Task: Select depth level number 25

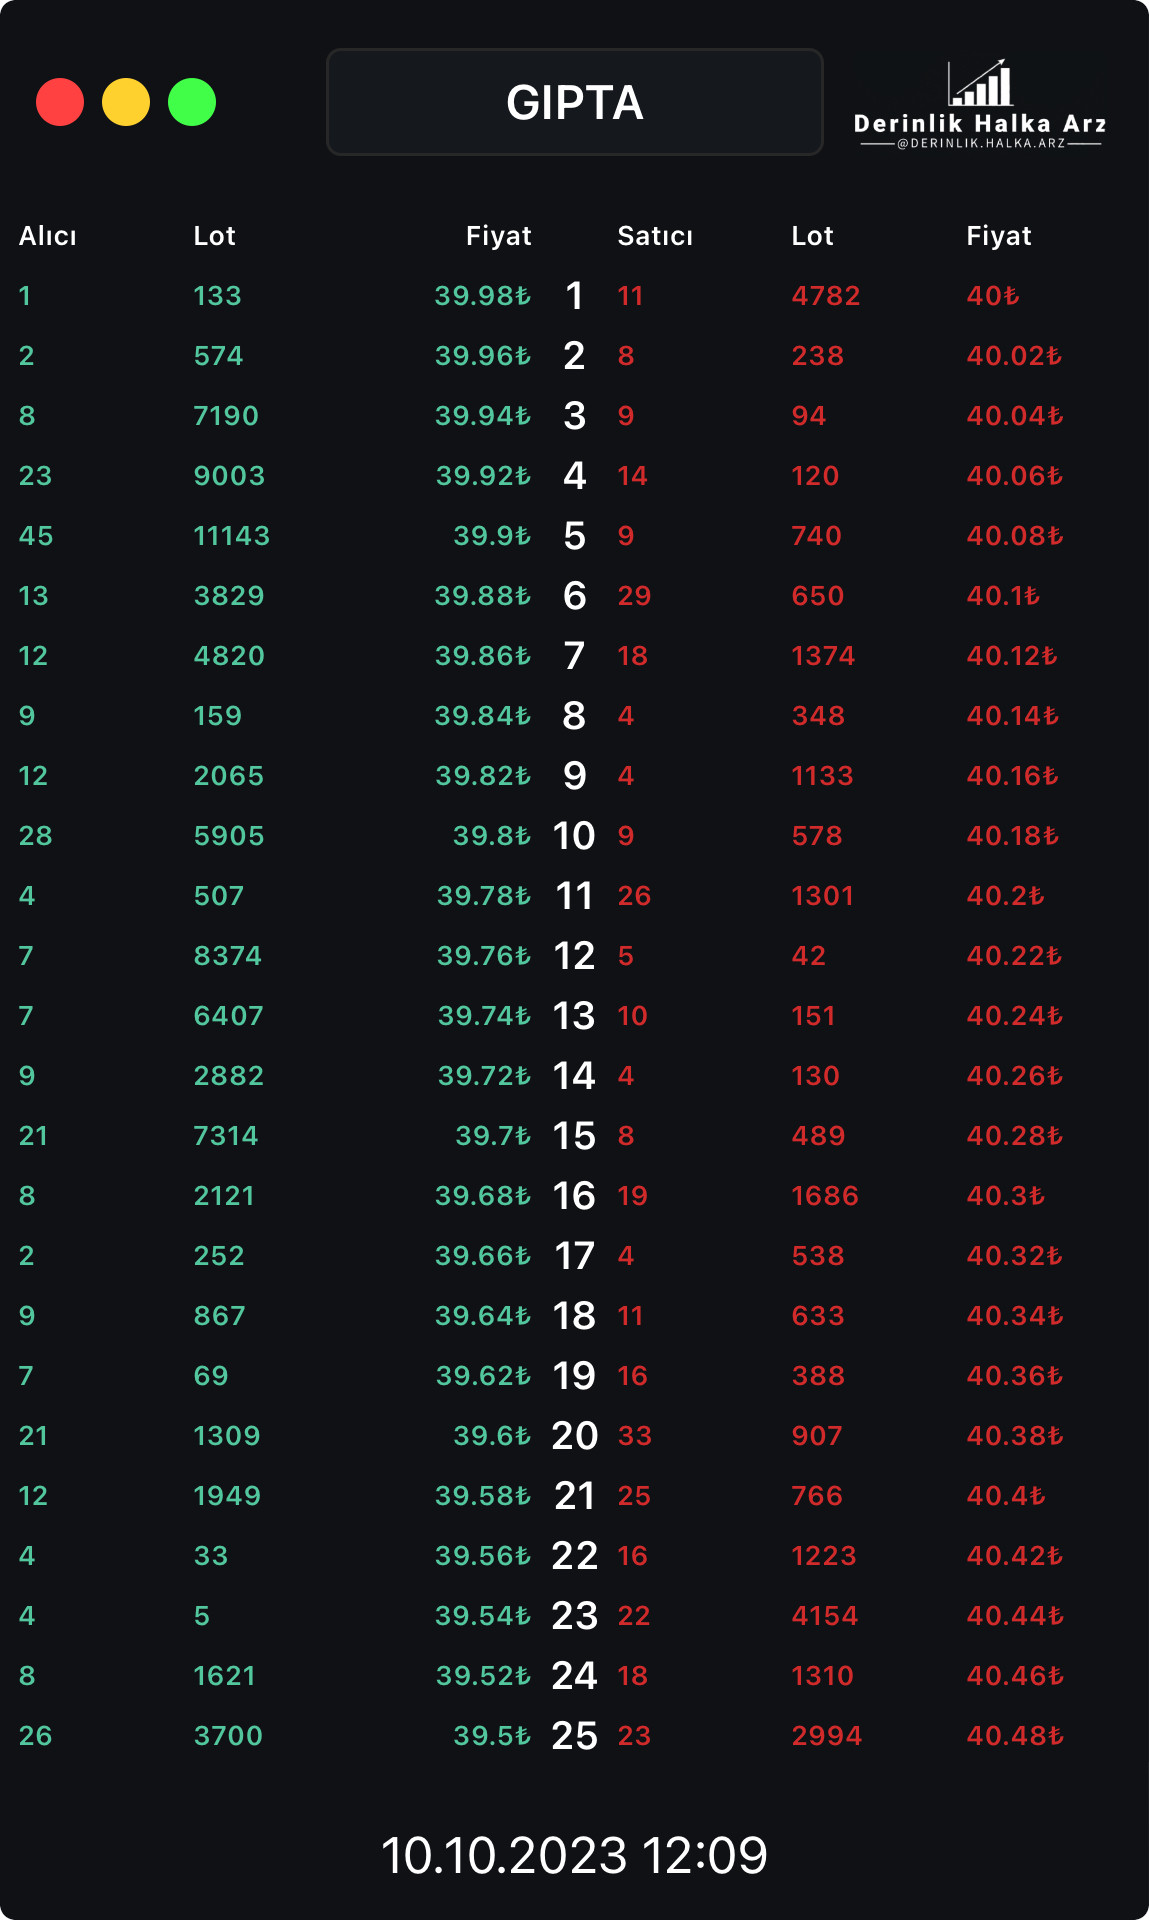Action: (575, 1736)
